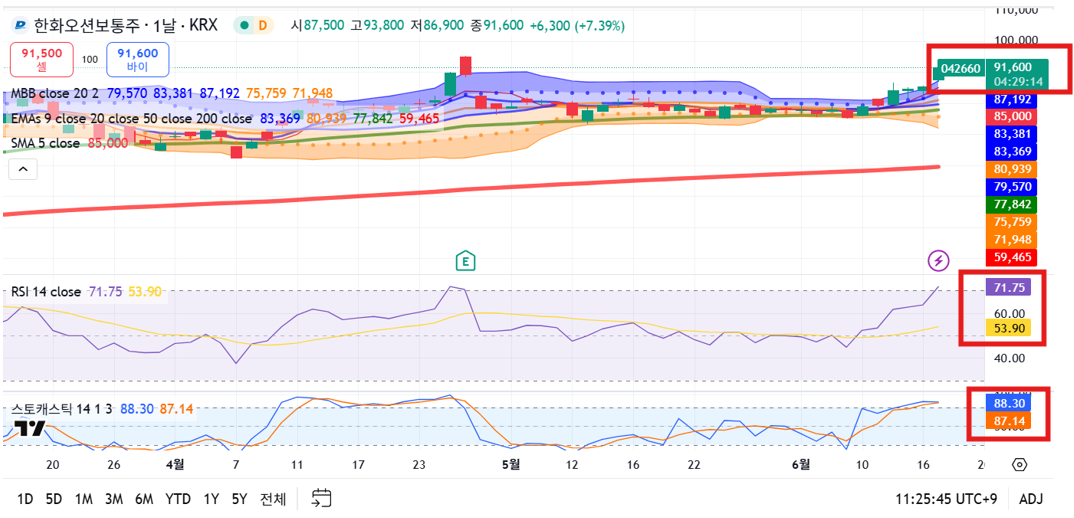Viewport: 1074px width, 518px height.
Task: Click the 71,948 orange axis label
Action: point(1013,240)
